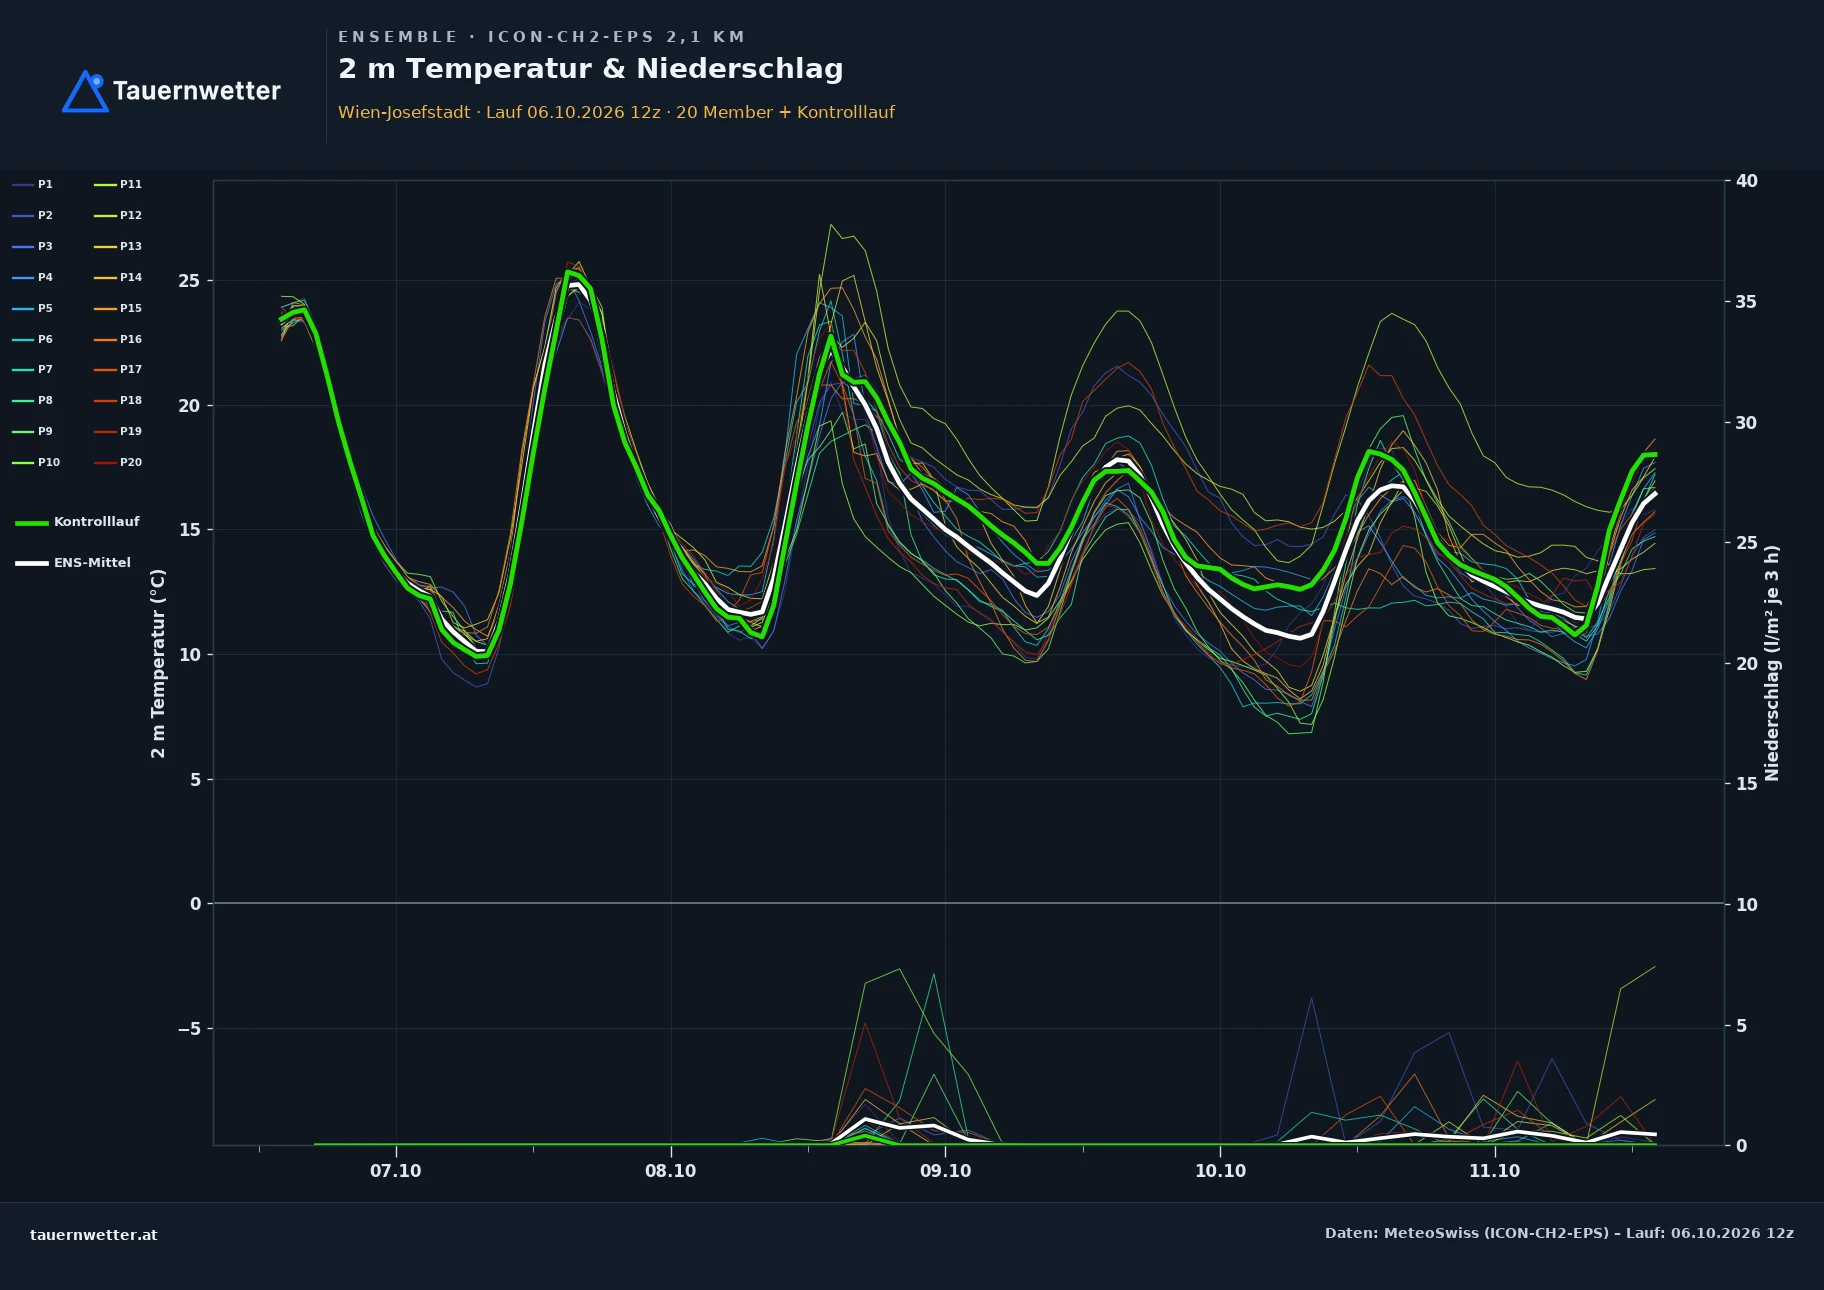Click the P1 legend entry
Screen dimensions: 1824x1290
point(32,184)
